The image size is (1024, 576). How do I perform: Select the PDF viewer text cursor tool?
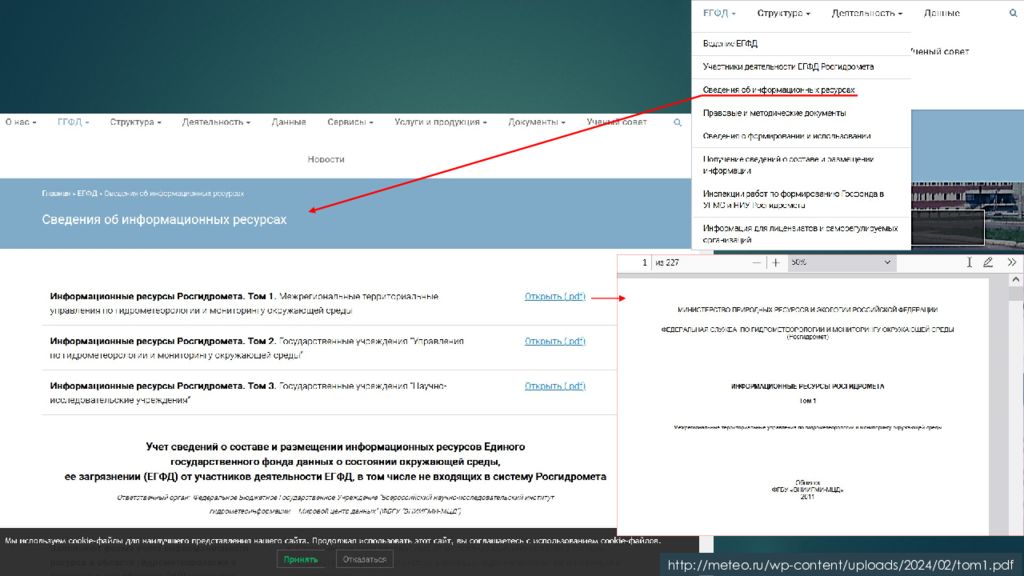(969, 263)
